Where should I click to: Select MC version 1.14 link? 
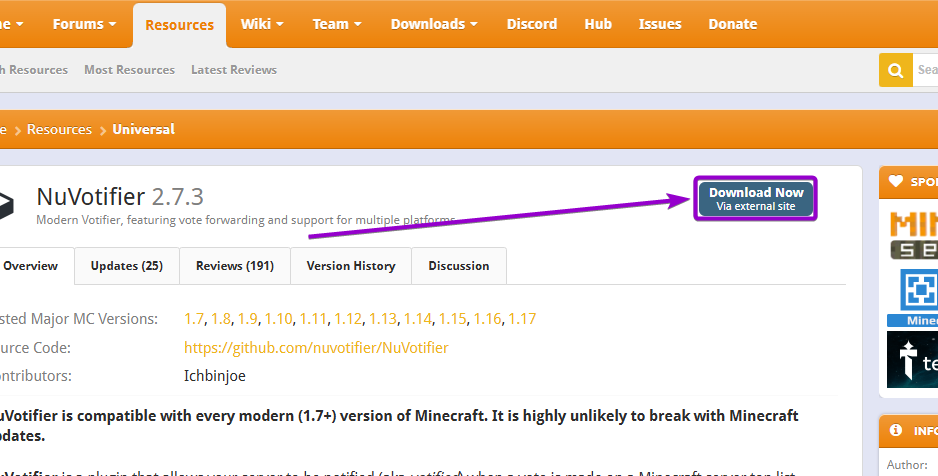click(x=418, y=319)
